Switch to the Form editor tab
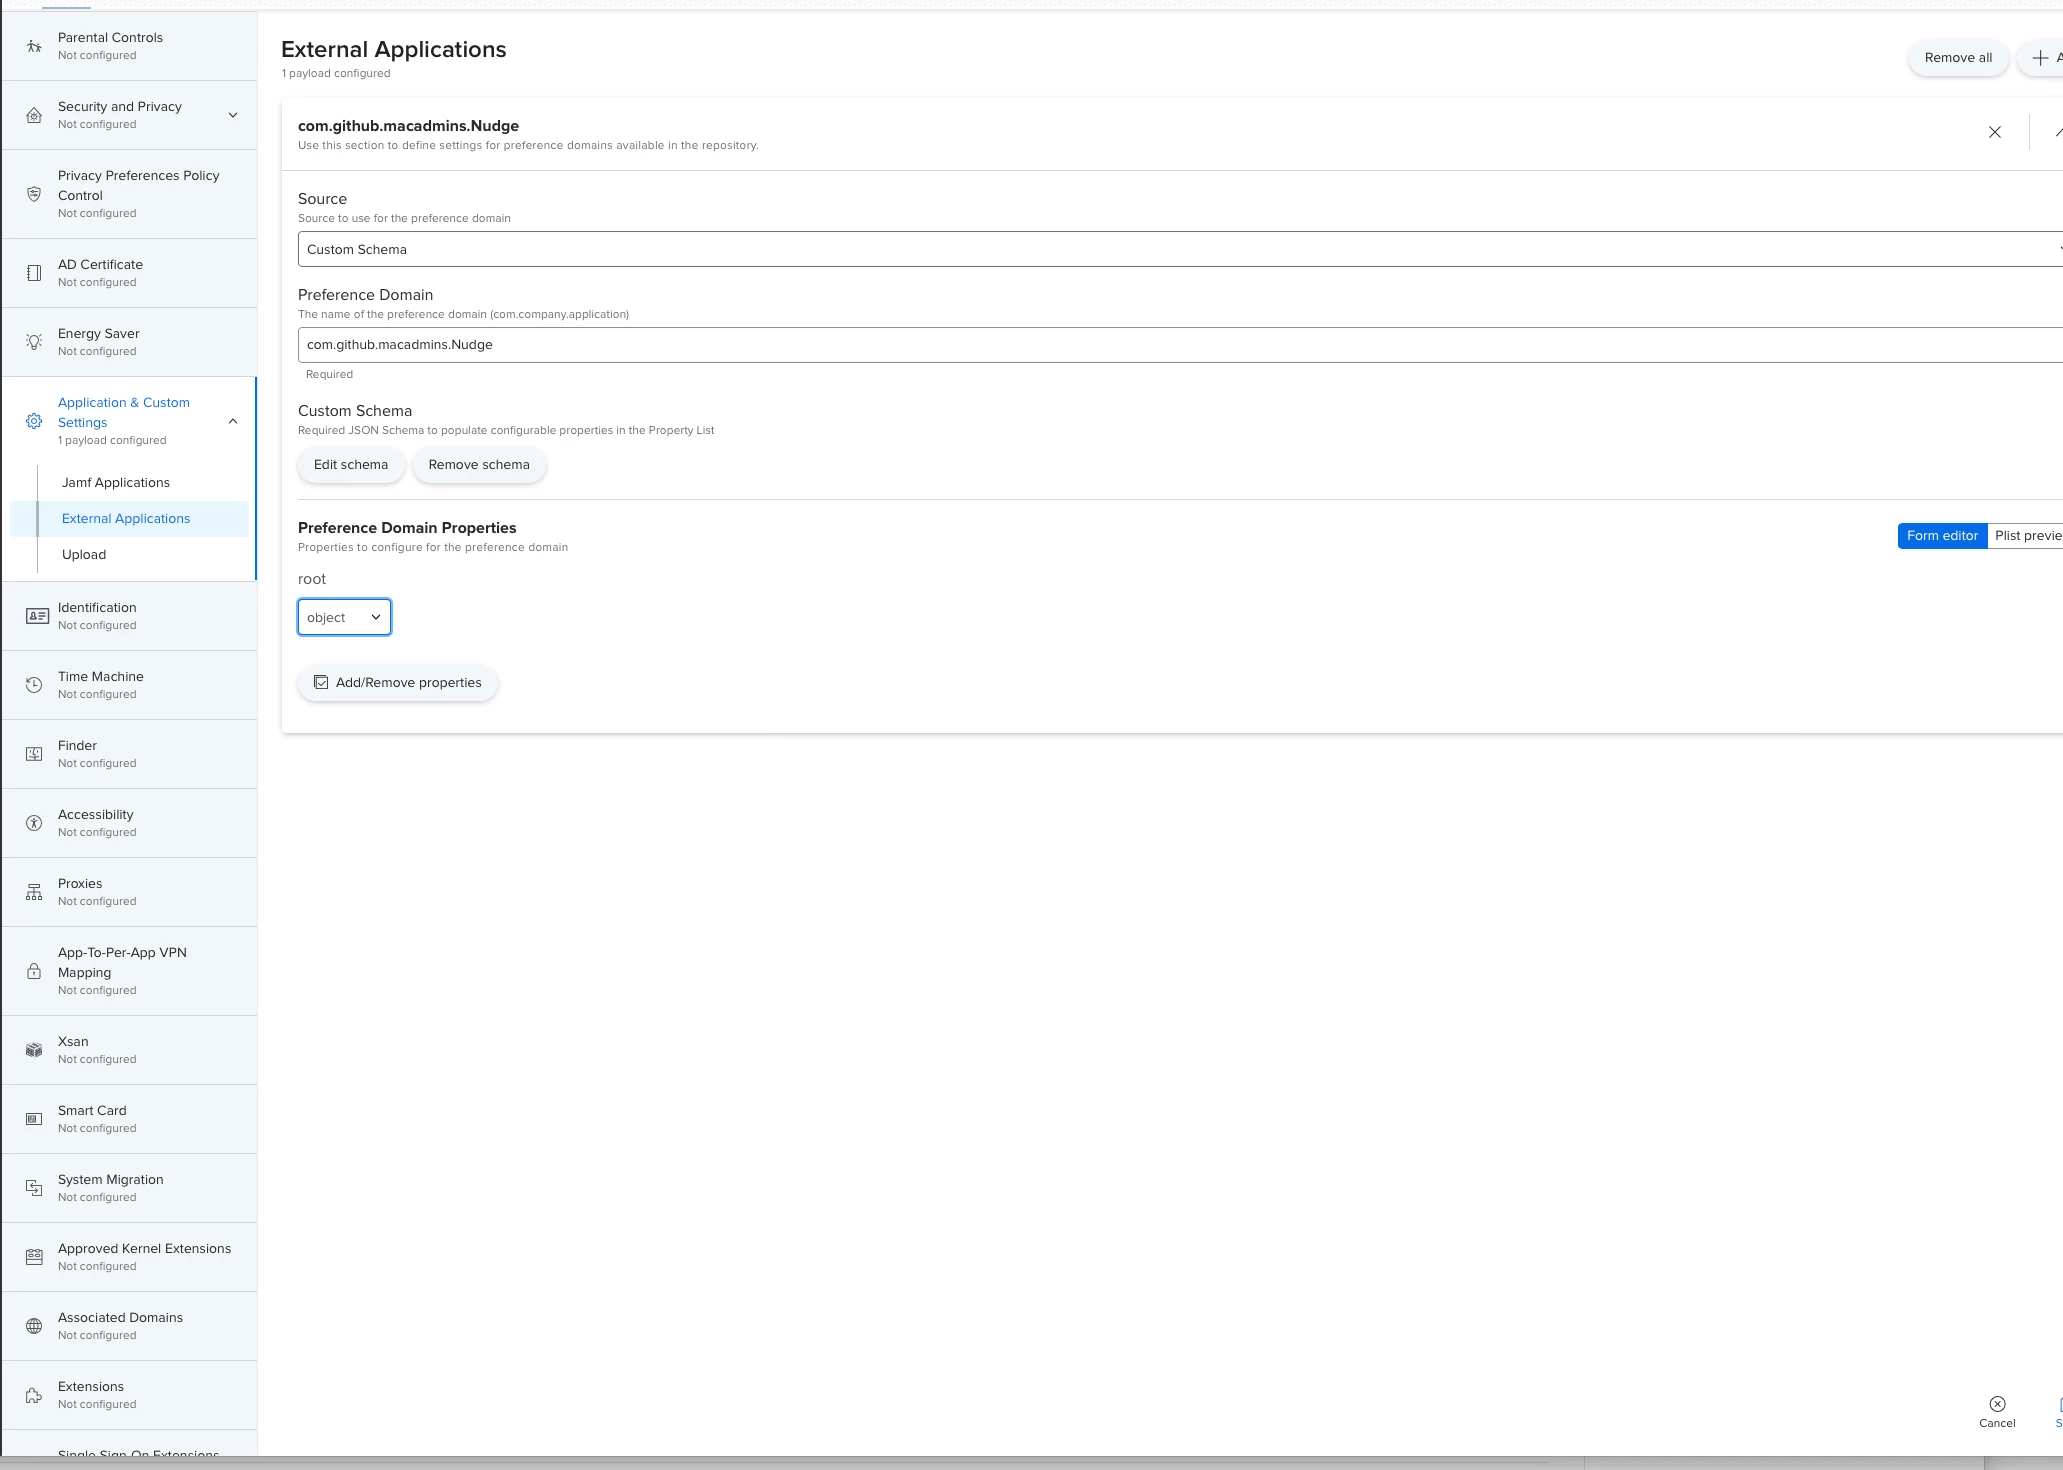This screenshot has height=1470, width=2063. pyautogui.click(x=1942, y=536)
